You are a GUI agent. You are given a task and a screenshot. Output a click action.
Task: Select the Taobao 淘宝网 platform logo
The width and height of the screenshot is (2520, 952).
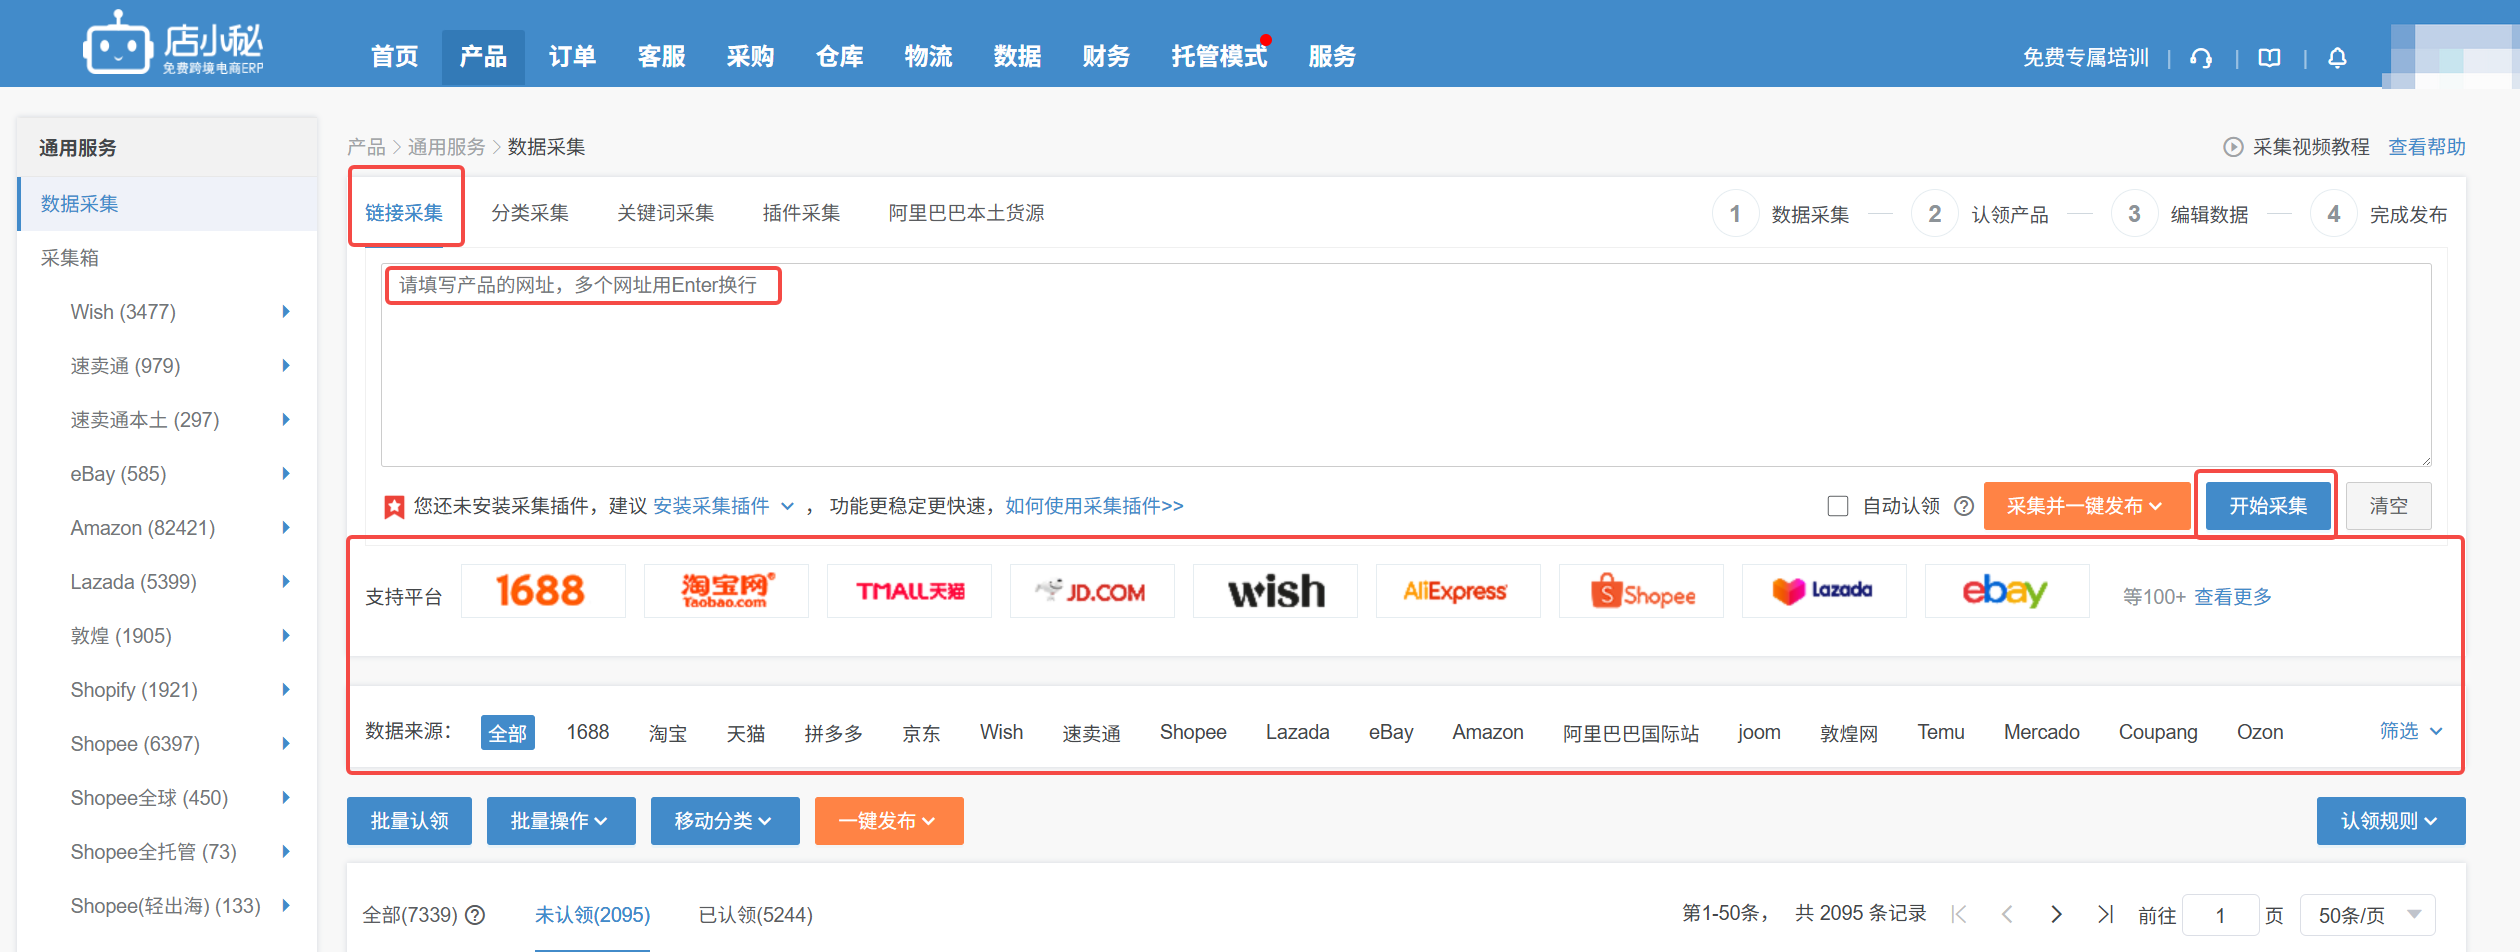click(726, 591)
